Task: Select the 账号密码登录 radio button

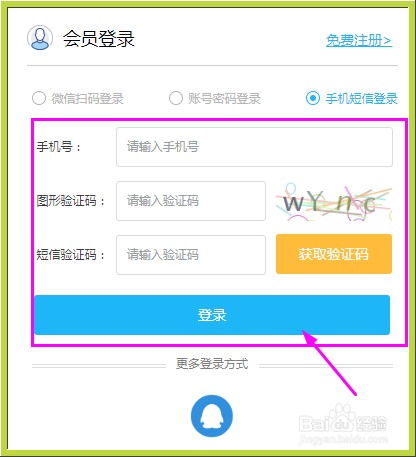Action: point(176,98)
